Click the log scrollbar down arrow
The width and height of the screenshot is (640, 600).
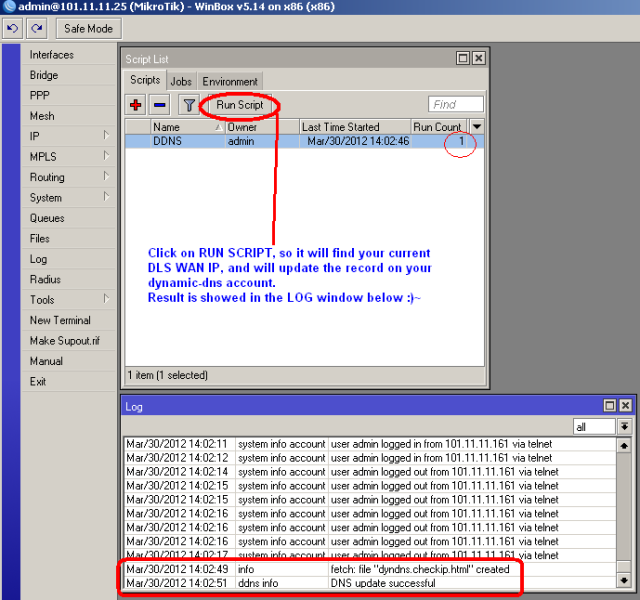pyautogui.click(x=624, y=580)
